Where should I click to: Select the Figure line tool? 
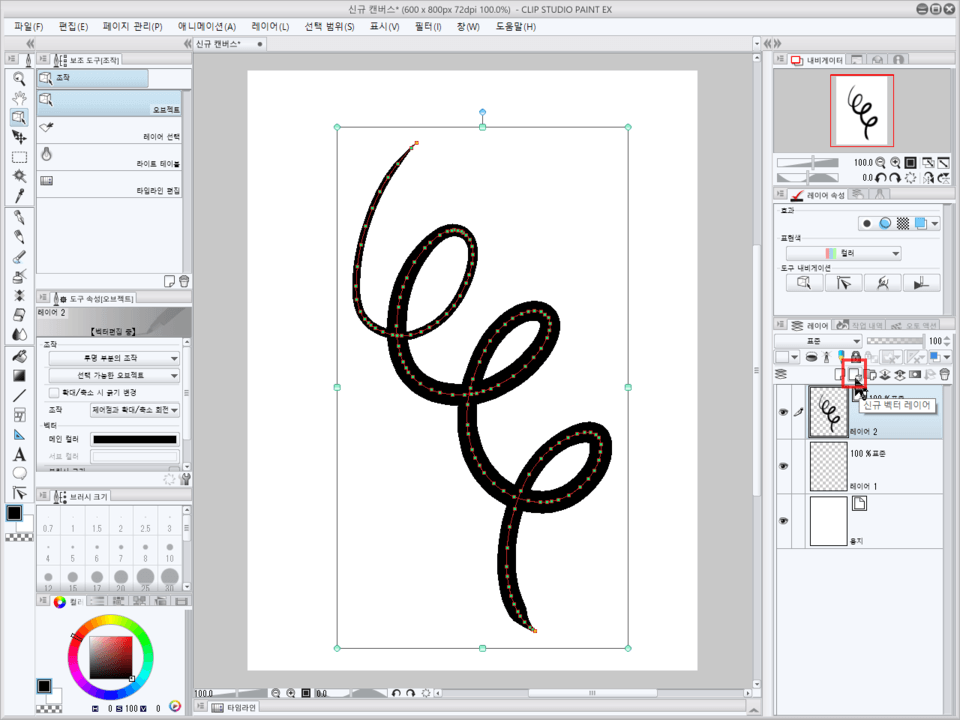pos(19,396)
